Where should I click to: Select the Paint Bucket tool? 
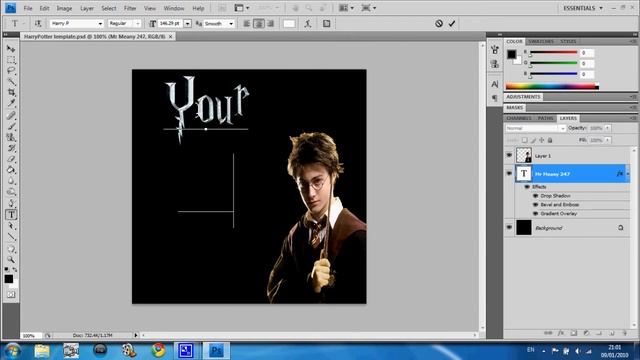tap(11, 170)
